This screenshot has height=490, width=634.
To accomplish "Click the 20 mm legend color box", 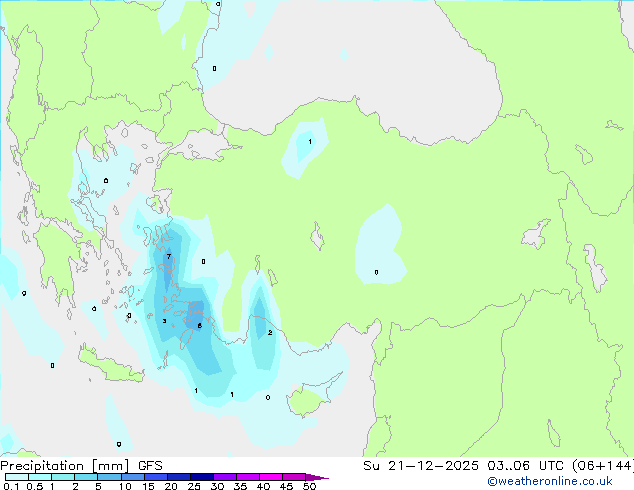I will tap(179, 477).
